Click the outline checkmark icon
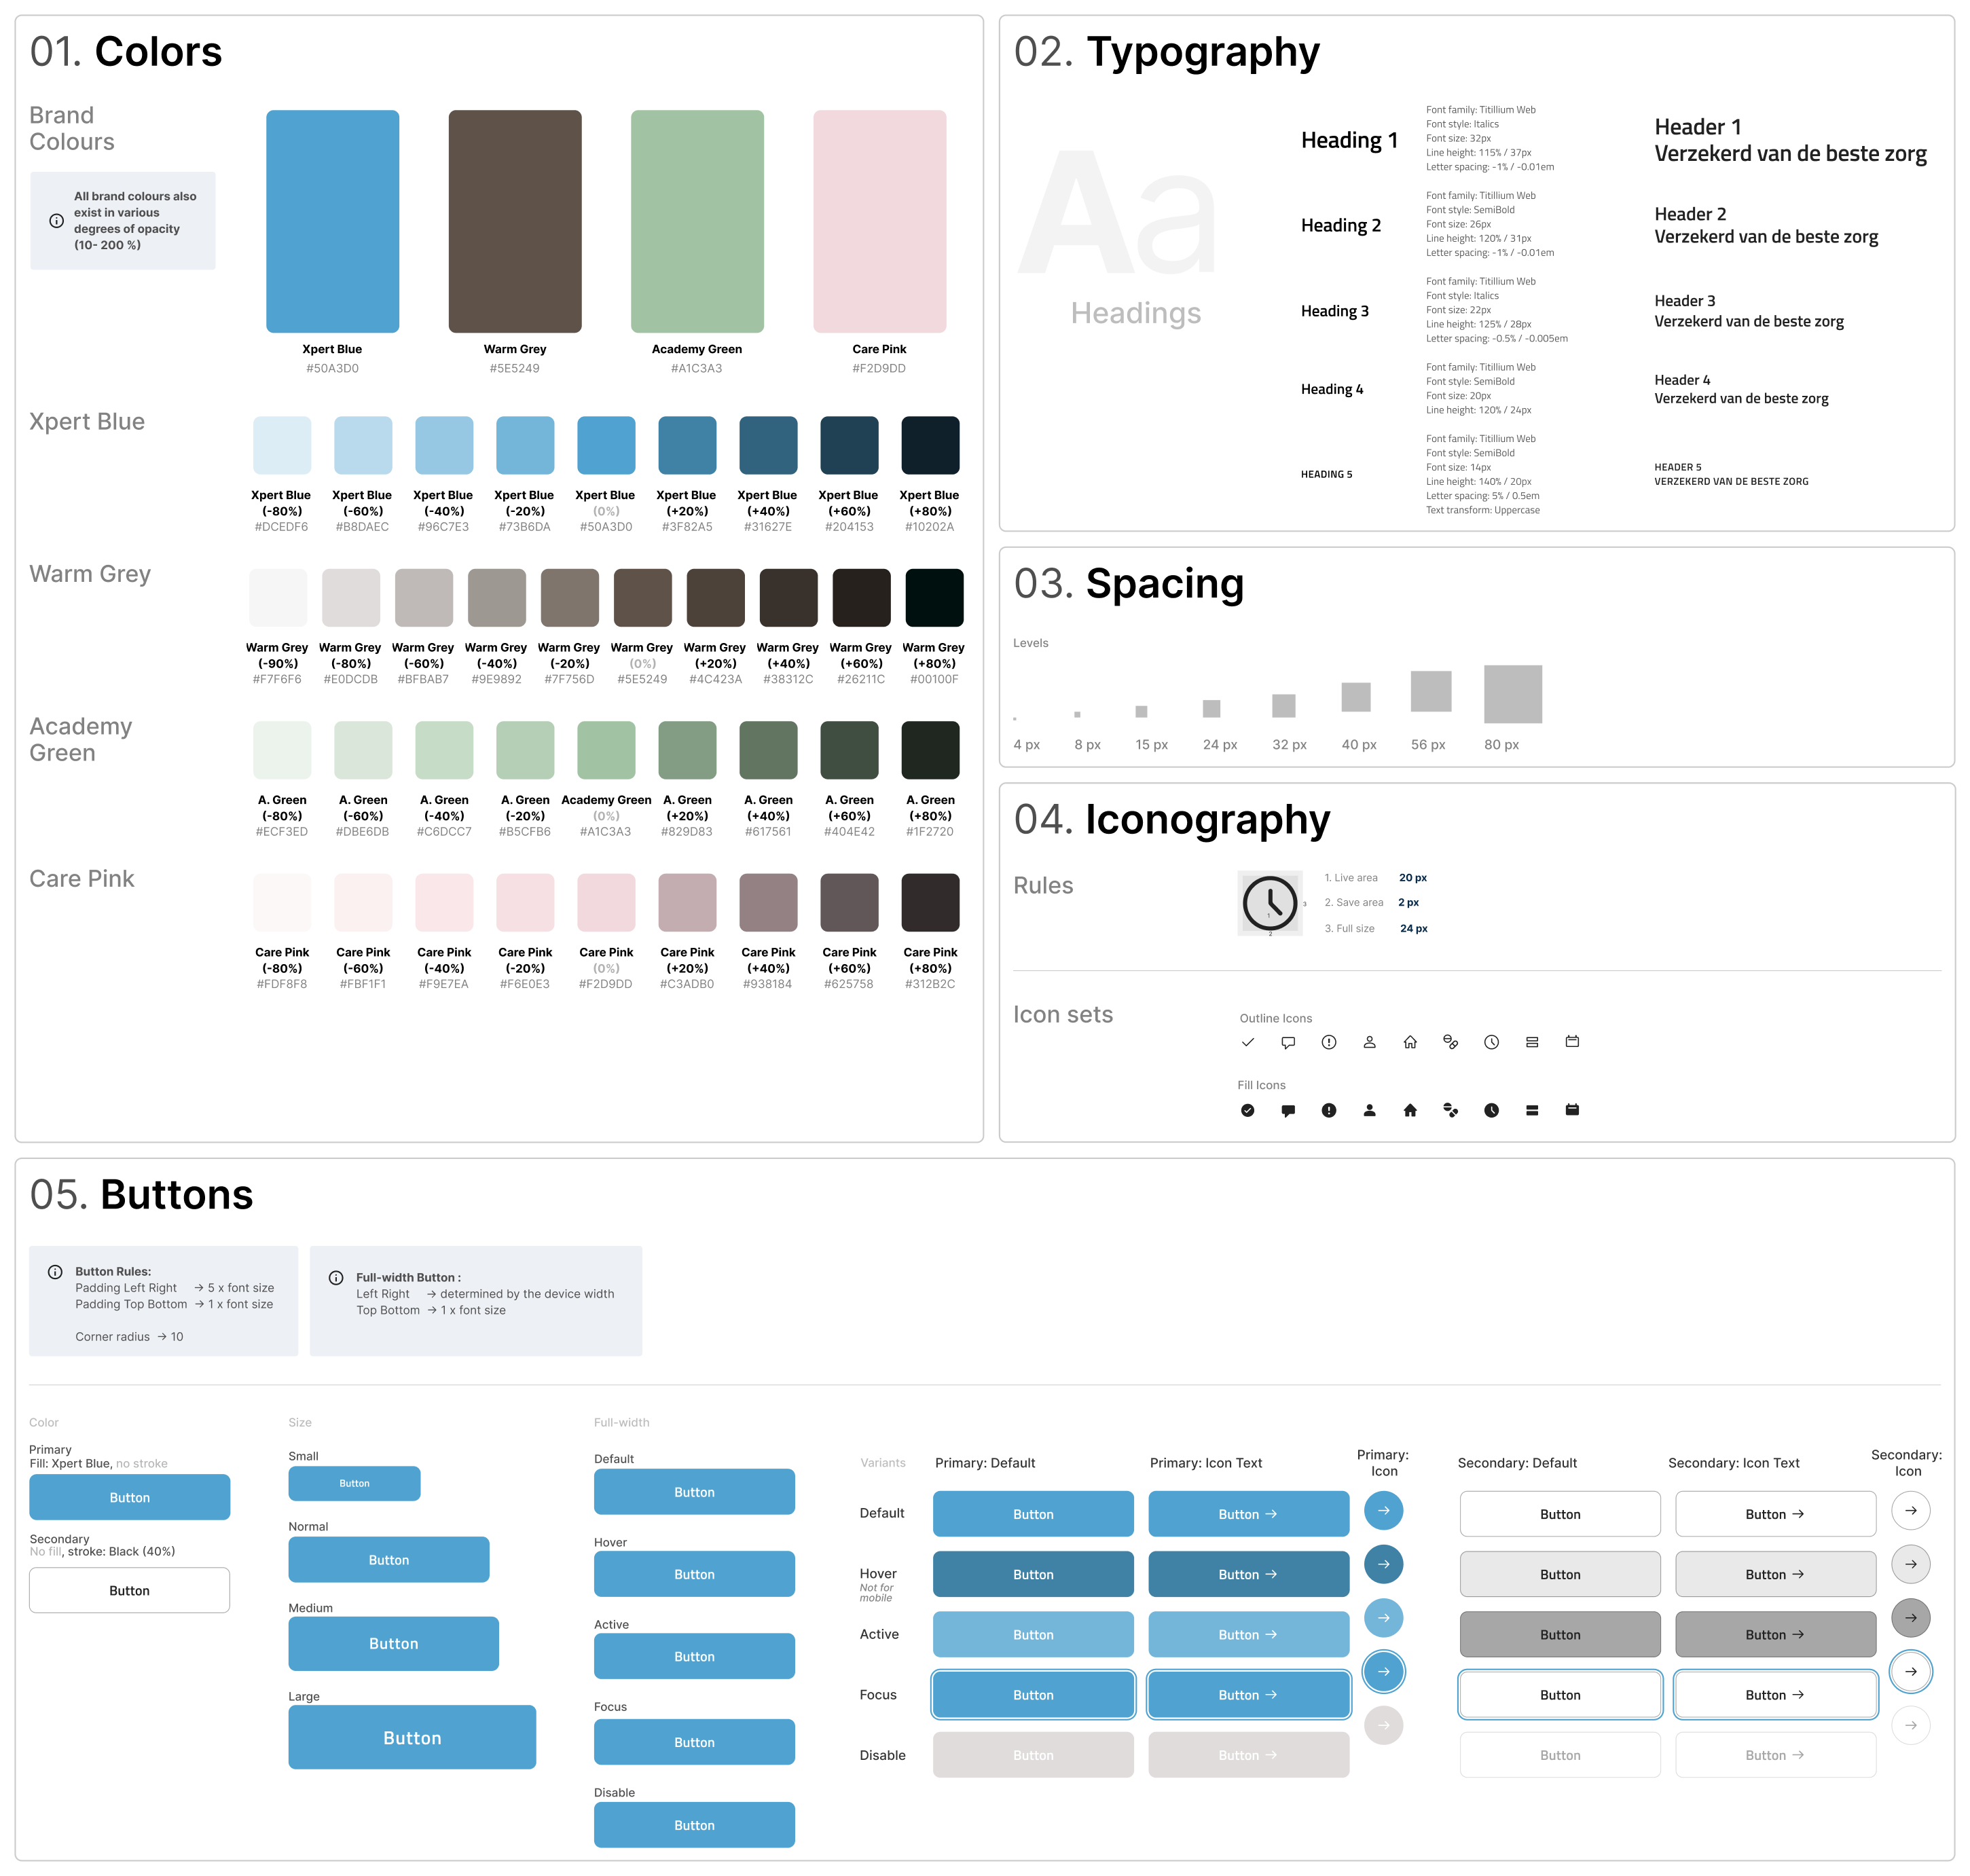The width and height of the screenshot is (1970, 1876). pyautogui.click(x=1247, y=1042)
